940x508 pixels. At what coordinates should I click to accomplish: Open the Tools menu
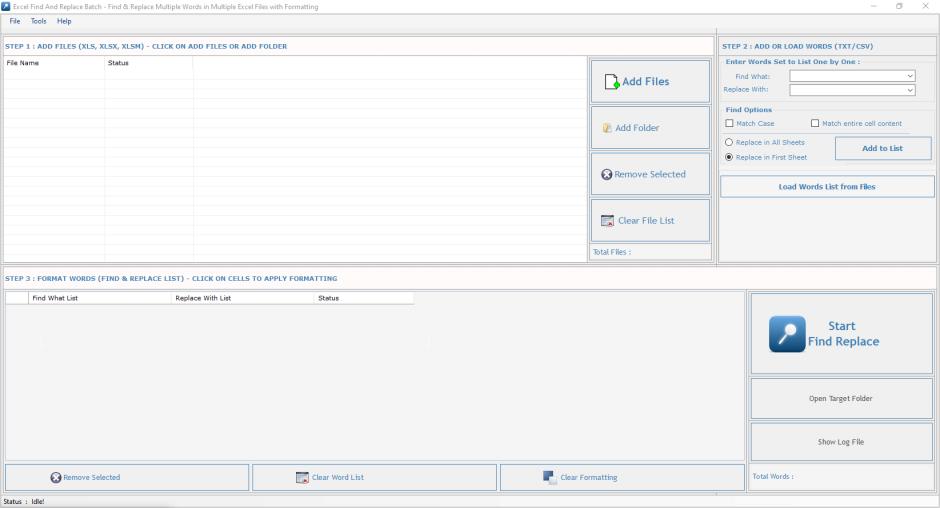(x=38, y=21)
